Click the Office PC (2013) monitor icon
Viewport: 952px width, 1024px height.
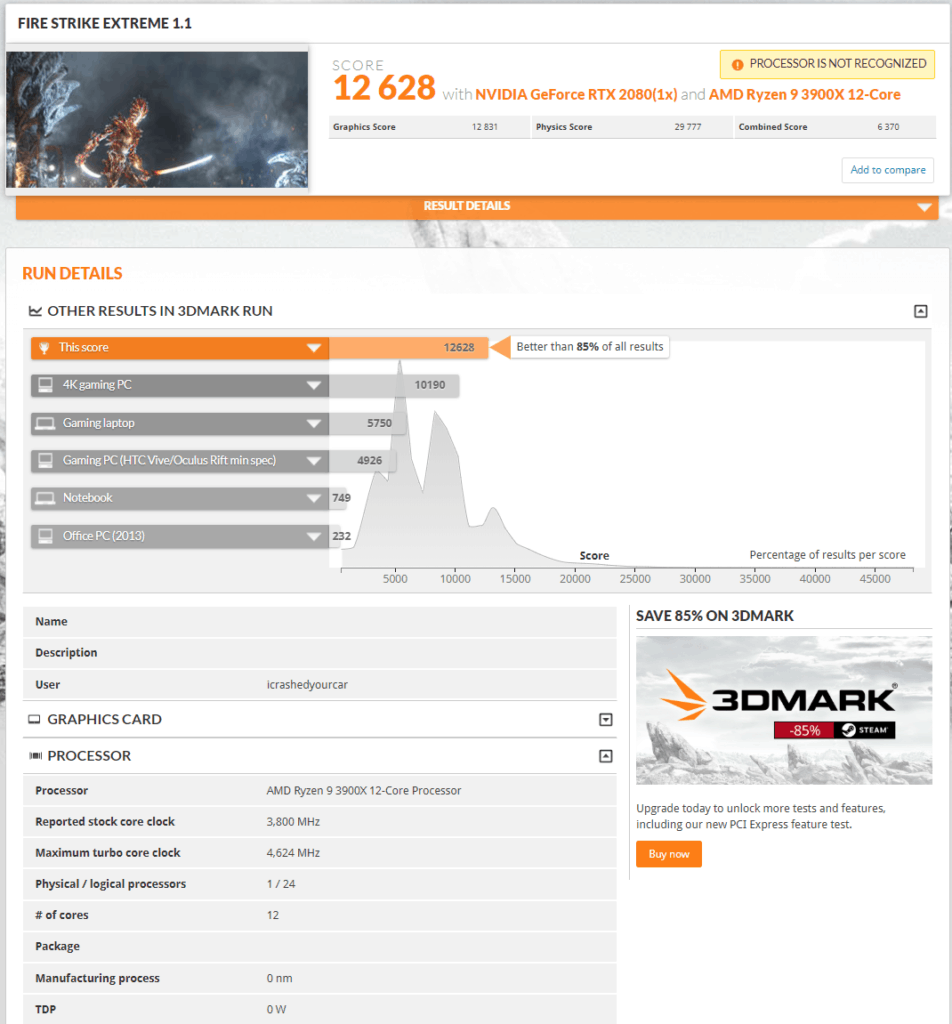point(45,536)
